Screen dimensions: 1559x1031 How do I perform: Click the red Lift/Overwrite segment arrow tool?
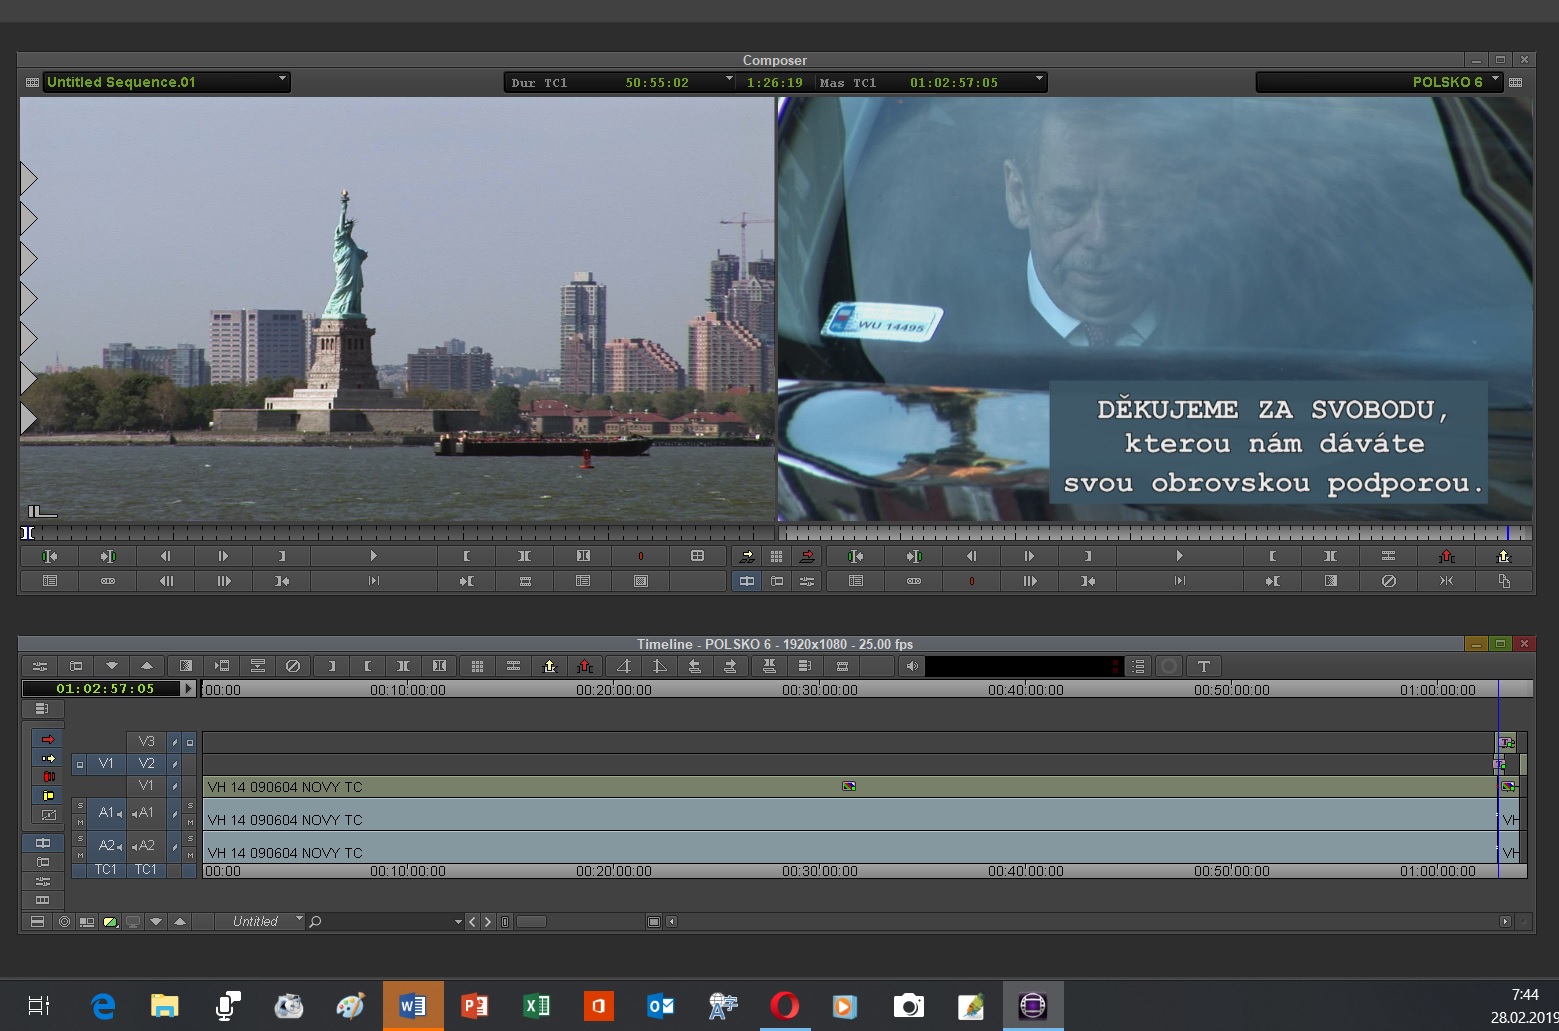pos(47,739)
